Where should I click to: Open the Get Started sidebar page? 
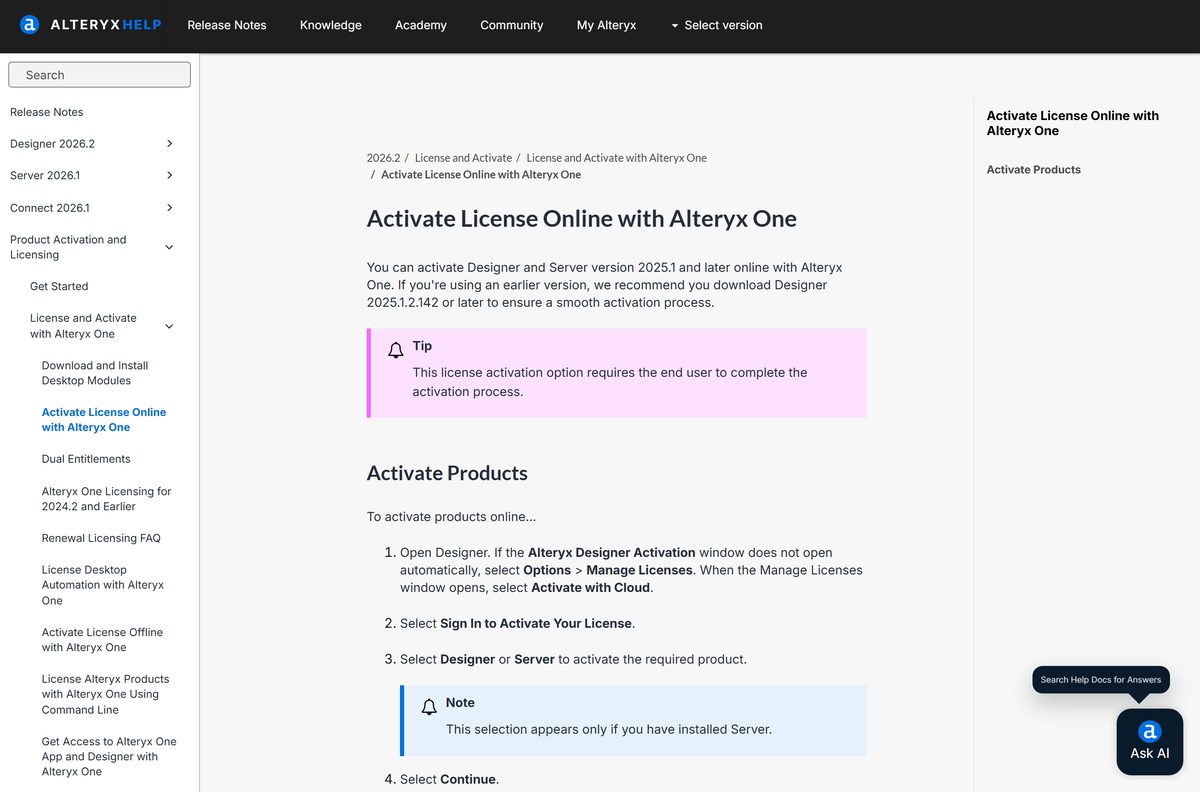coord(59,286)
